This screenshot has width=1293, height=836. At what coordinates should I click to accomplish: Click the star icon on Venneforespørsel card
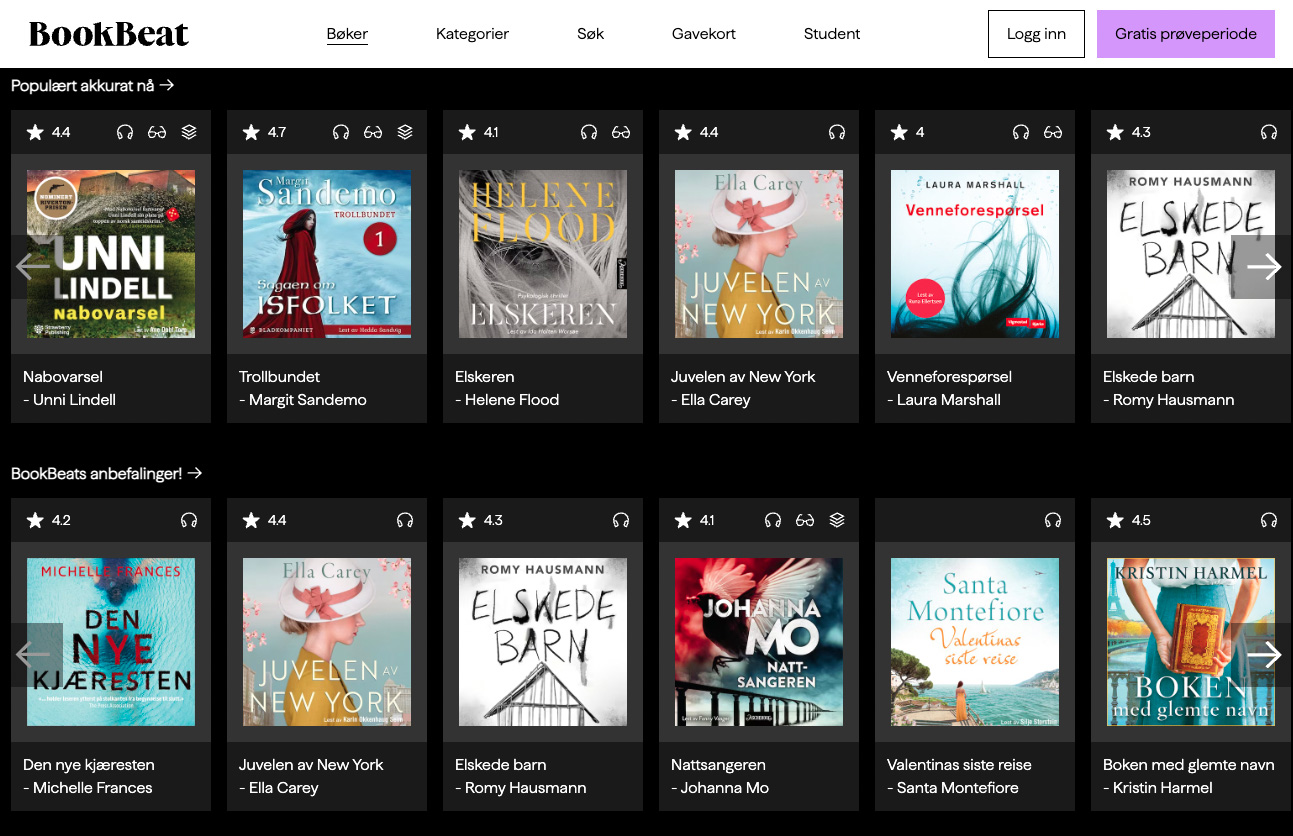click(899, 132)
